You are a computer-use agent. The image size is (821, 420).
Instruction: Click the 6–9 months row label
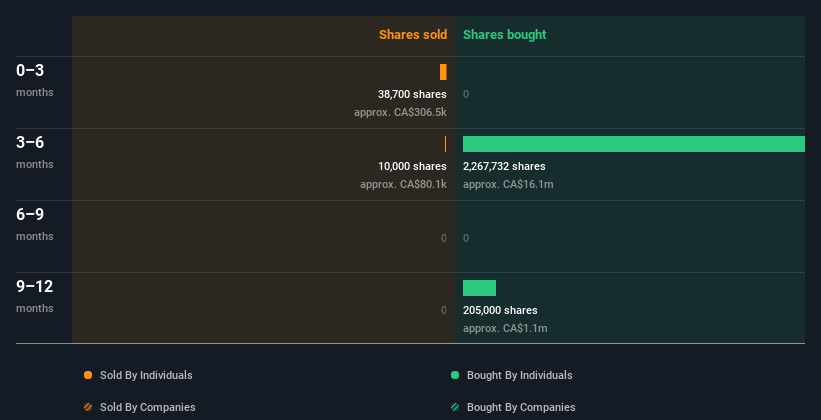coord(35,224)
